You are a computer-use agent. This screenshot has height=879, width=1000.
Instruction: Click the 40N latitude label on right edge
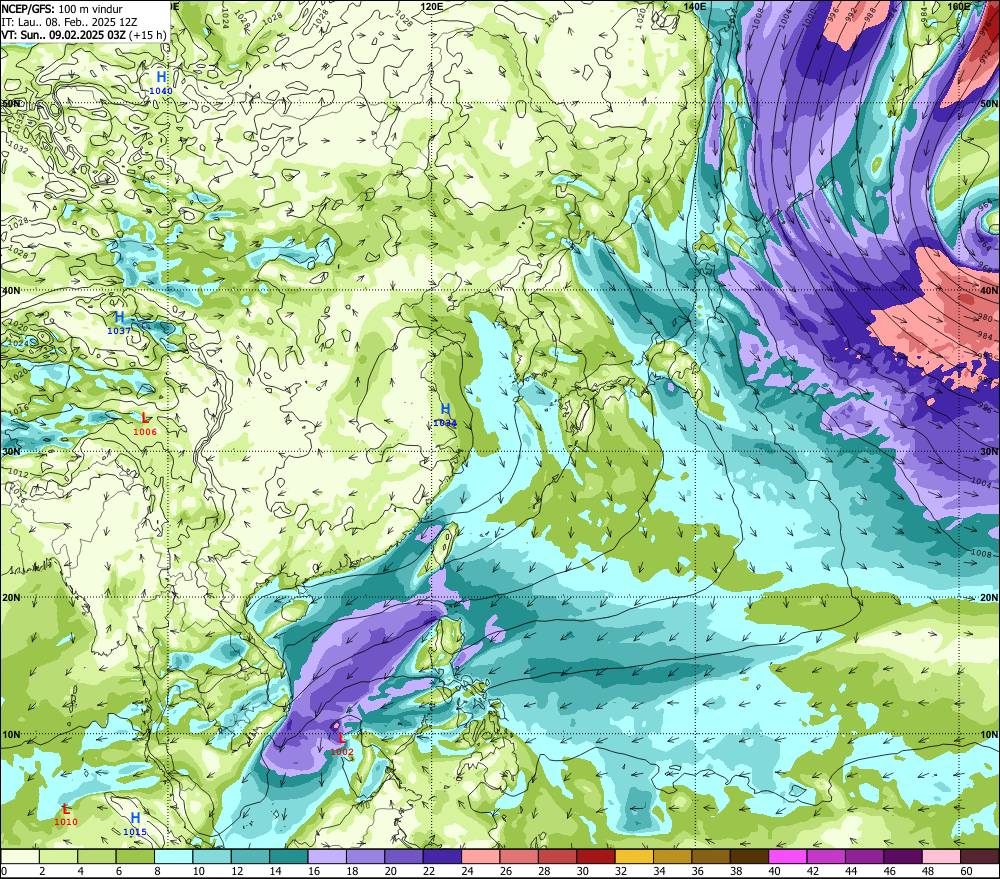[x=989, y=291]
